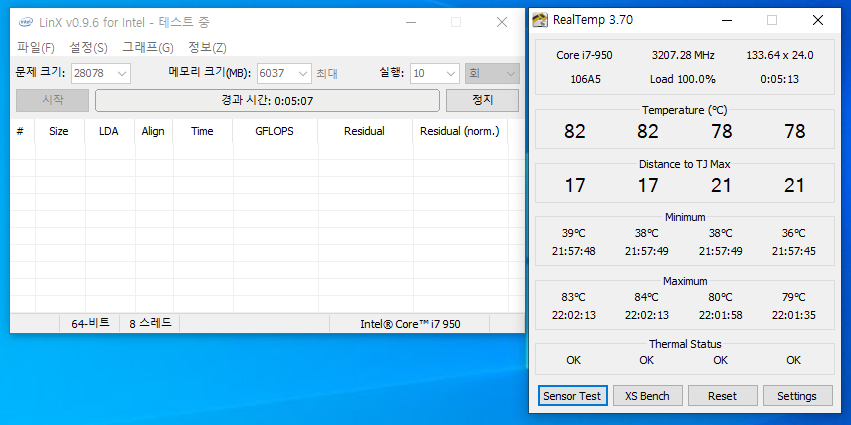Click the RealTemp title bar icon
This screenshot has height=425, width=851.
pos(539,21)
